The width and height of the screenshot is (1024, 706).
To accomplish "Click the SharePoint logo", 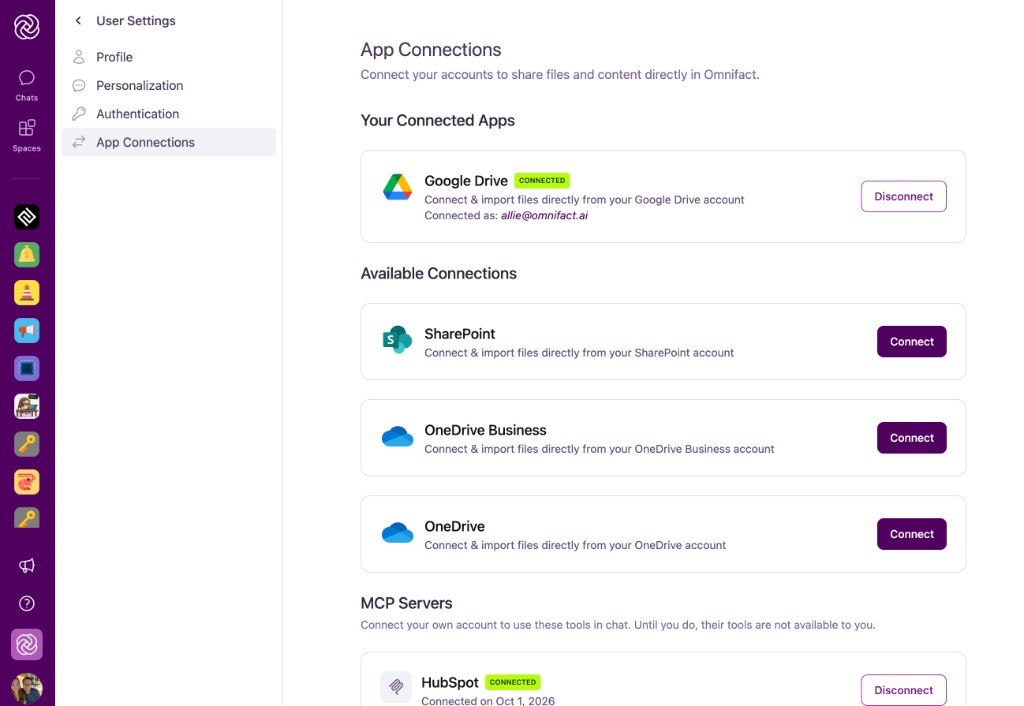I will click(x=397, y=340).
